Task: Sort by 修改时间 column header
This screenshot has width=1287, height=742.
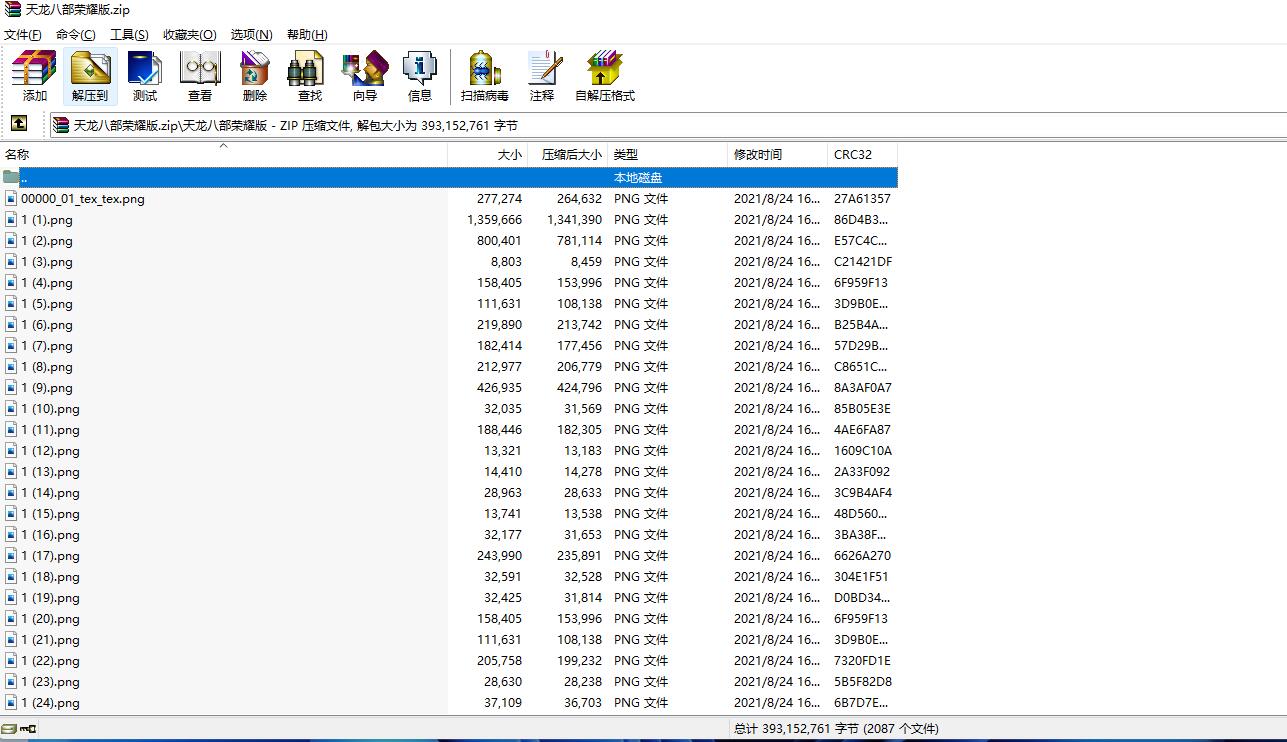Action: [x=758, y=155]
